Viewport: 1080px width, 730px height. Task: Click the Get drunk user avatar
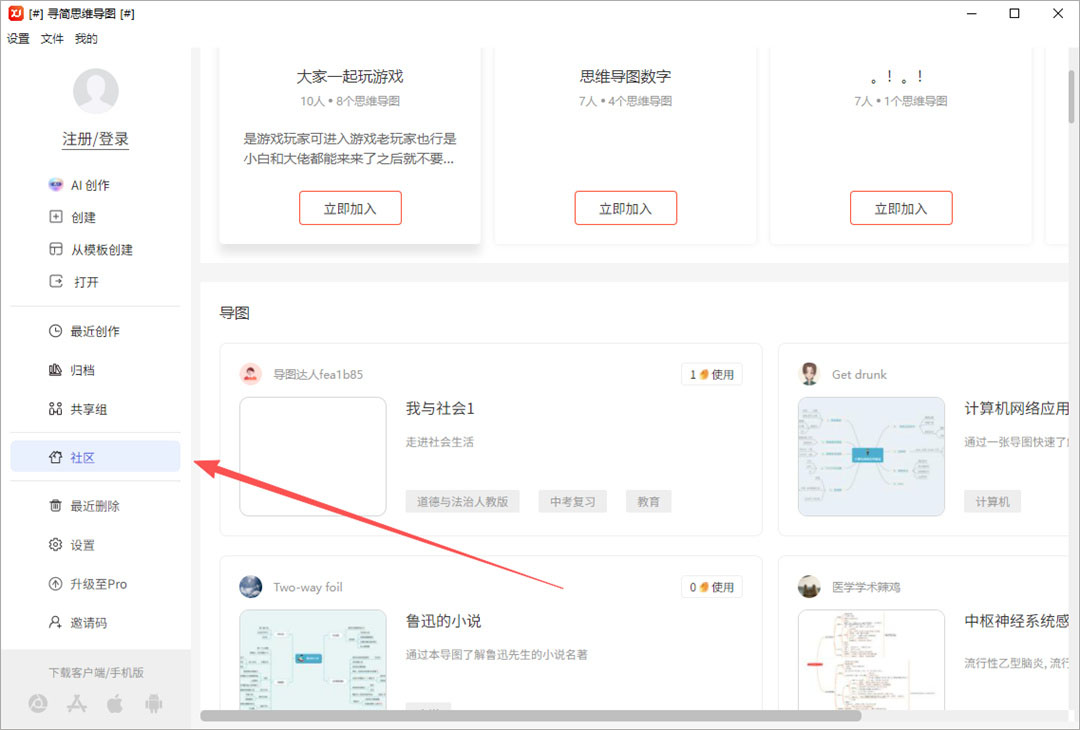pos(809,374)
